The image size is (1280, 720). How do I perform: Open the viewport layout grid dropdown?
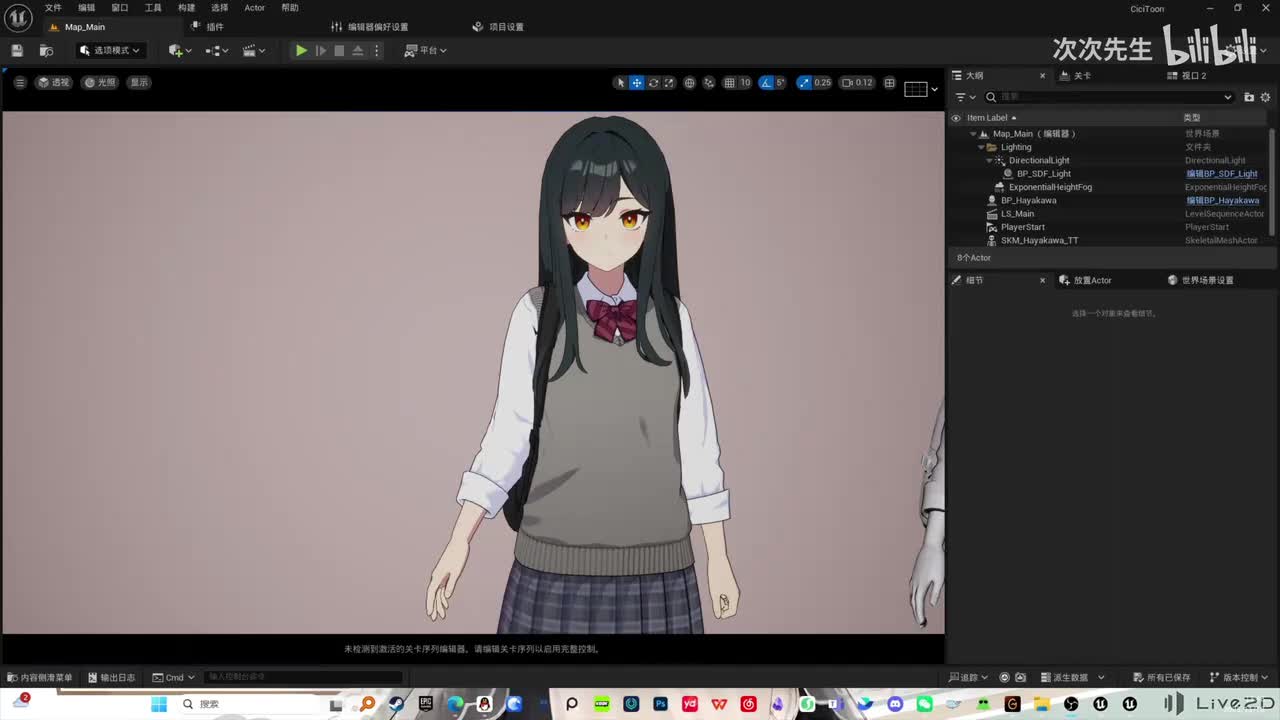[x=921, y=89]
